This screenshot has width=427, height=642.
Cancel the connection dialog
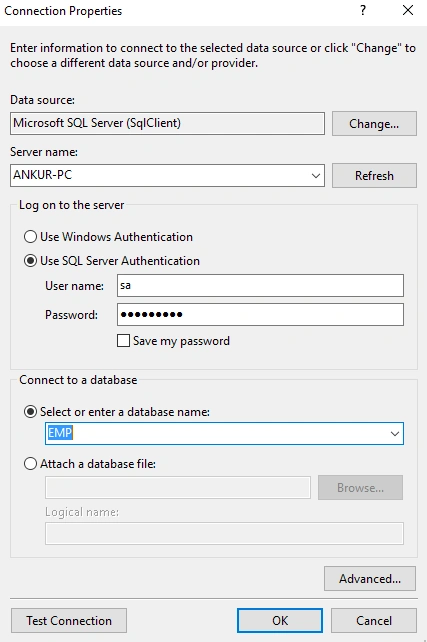[374, 621]
